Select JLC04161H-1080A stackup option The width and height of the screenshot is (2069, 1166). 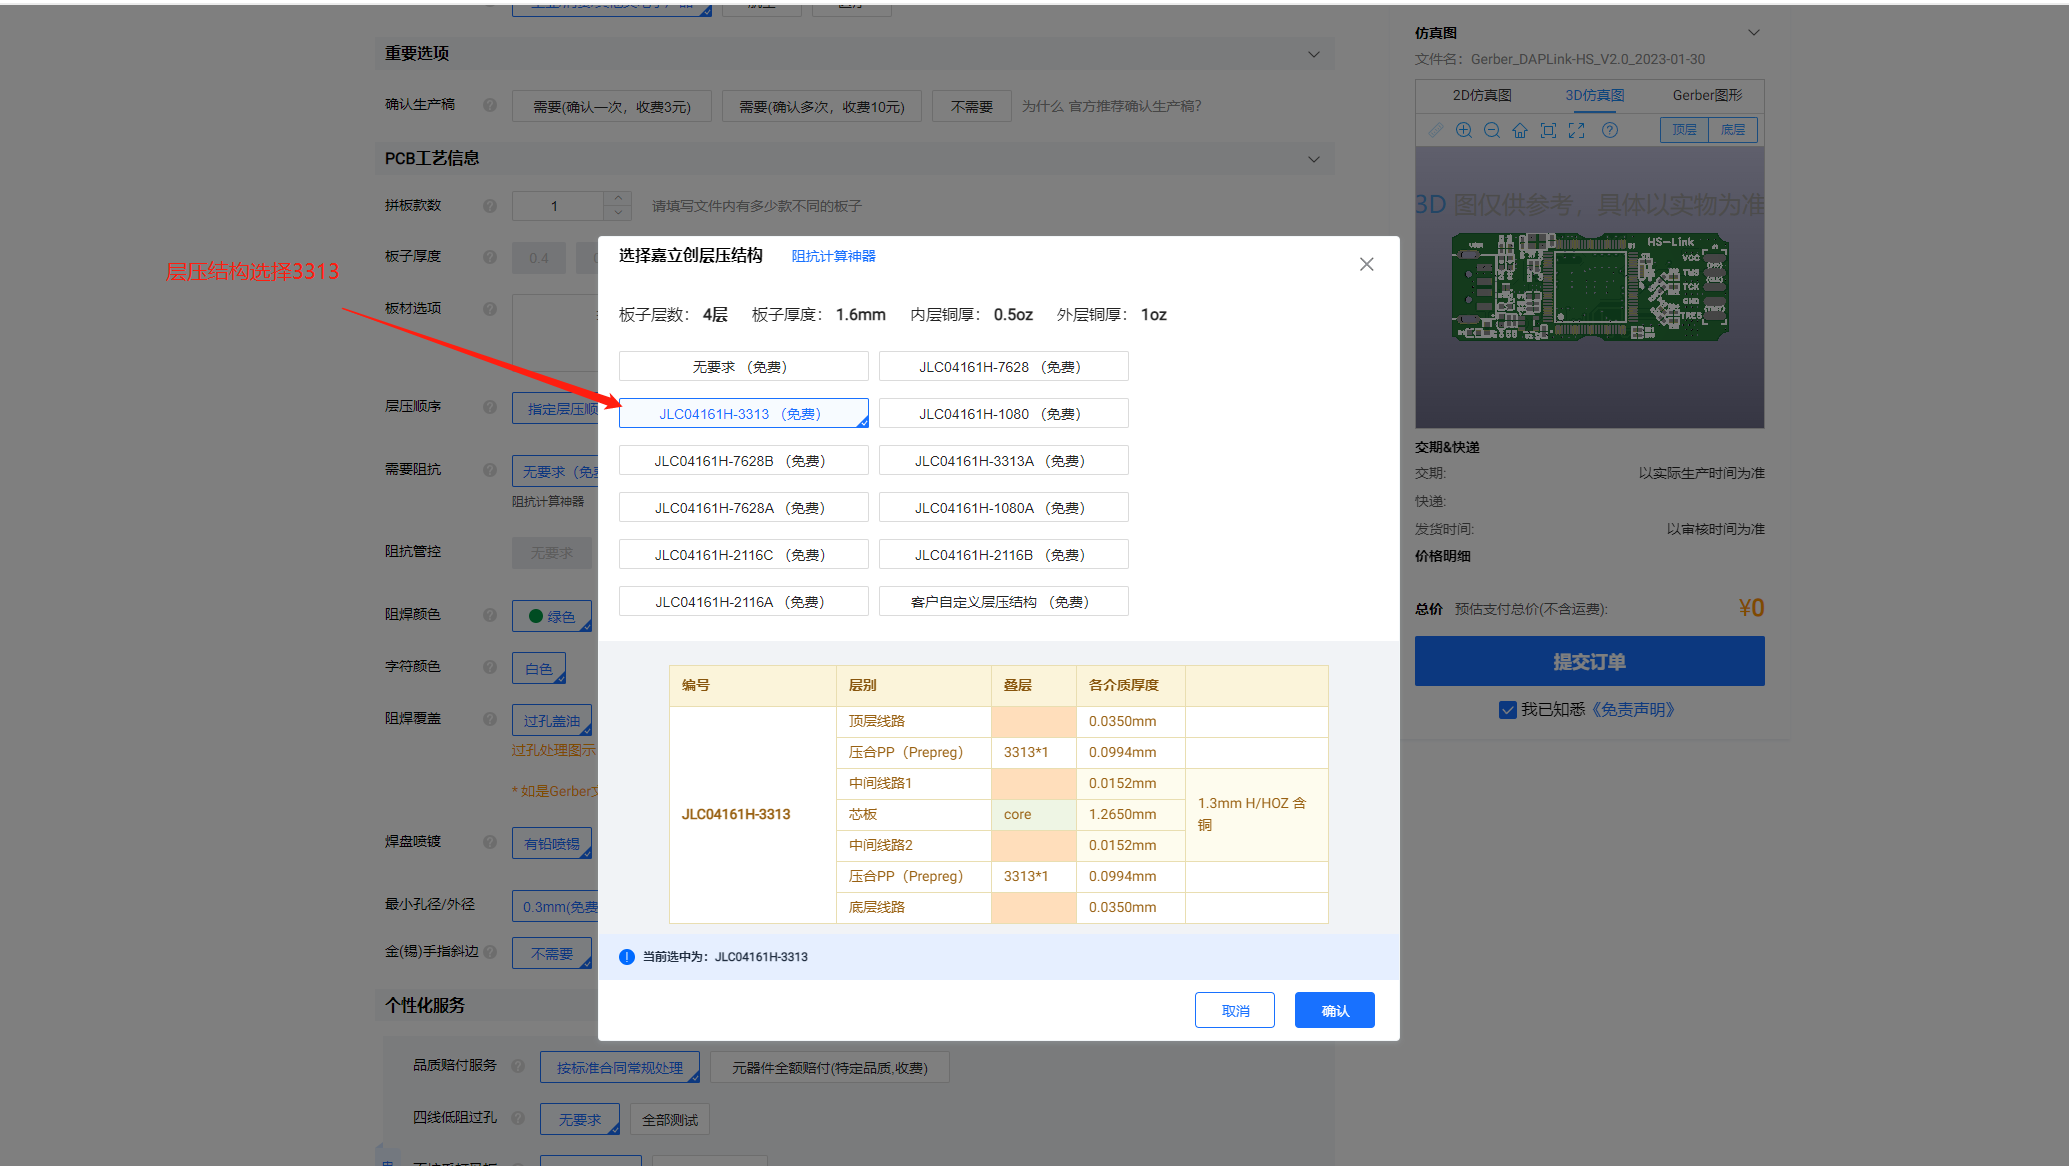click(x=1003, y=508)
